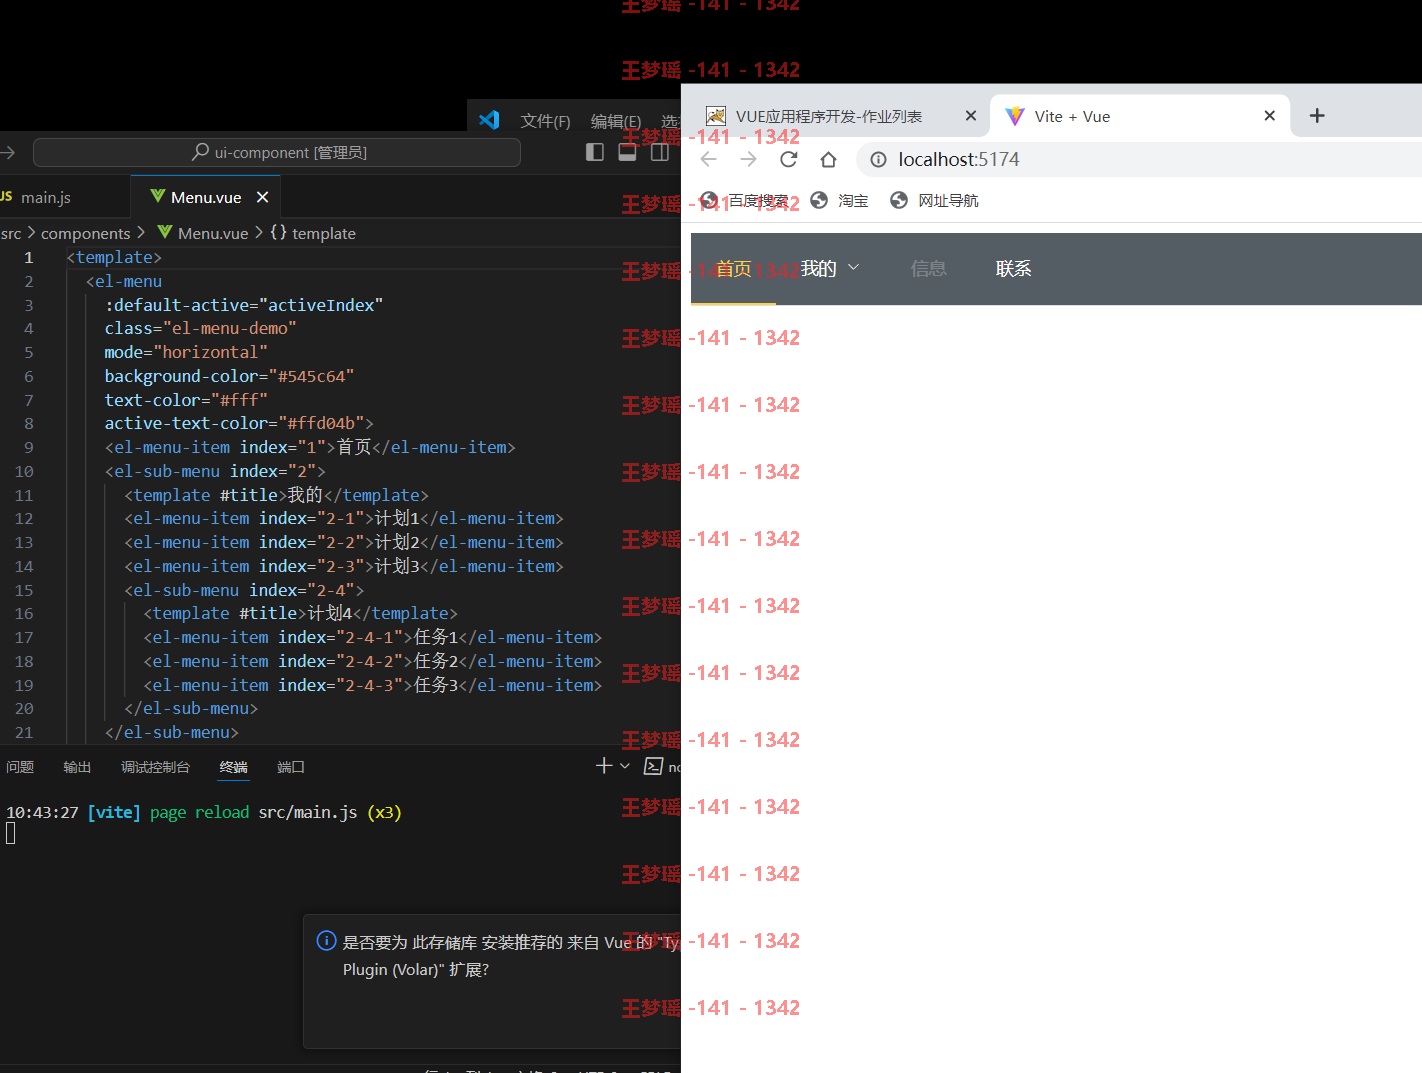Click the vite page reload terminal line
The height and width of the screenshot is (1073, 1422).
tap(204, 812)
